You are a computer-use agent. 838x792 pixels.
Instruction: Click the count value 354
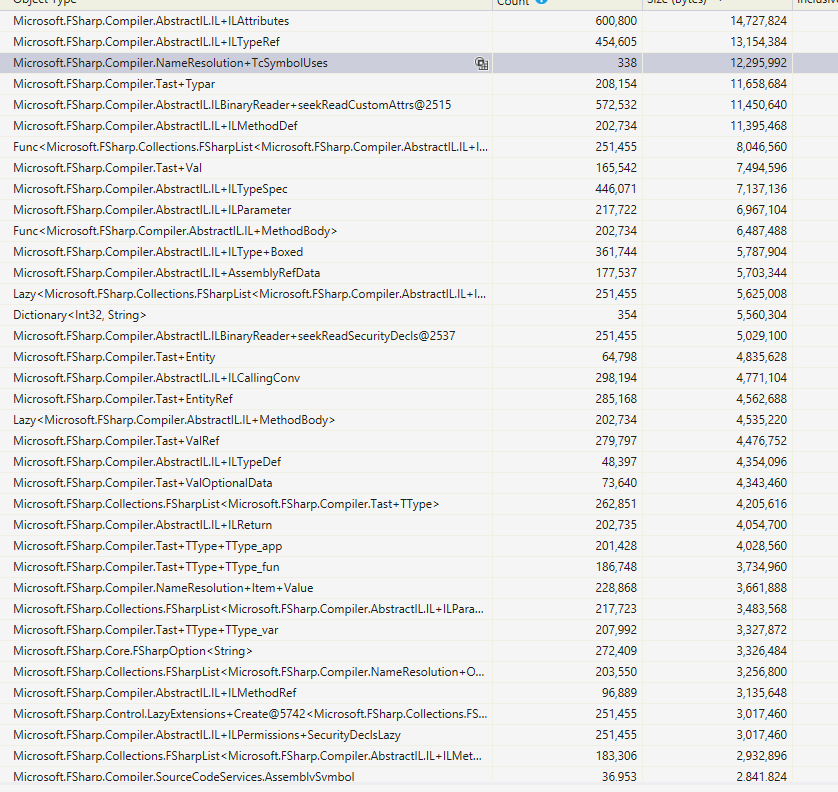627,315
